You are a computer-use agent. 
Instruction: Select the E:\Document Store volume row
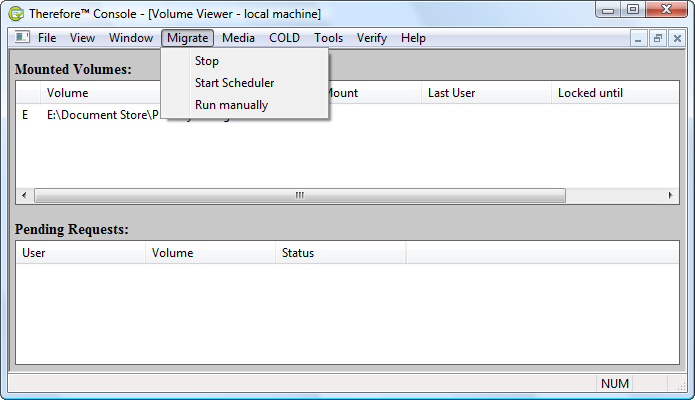(x=347, y=115)
